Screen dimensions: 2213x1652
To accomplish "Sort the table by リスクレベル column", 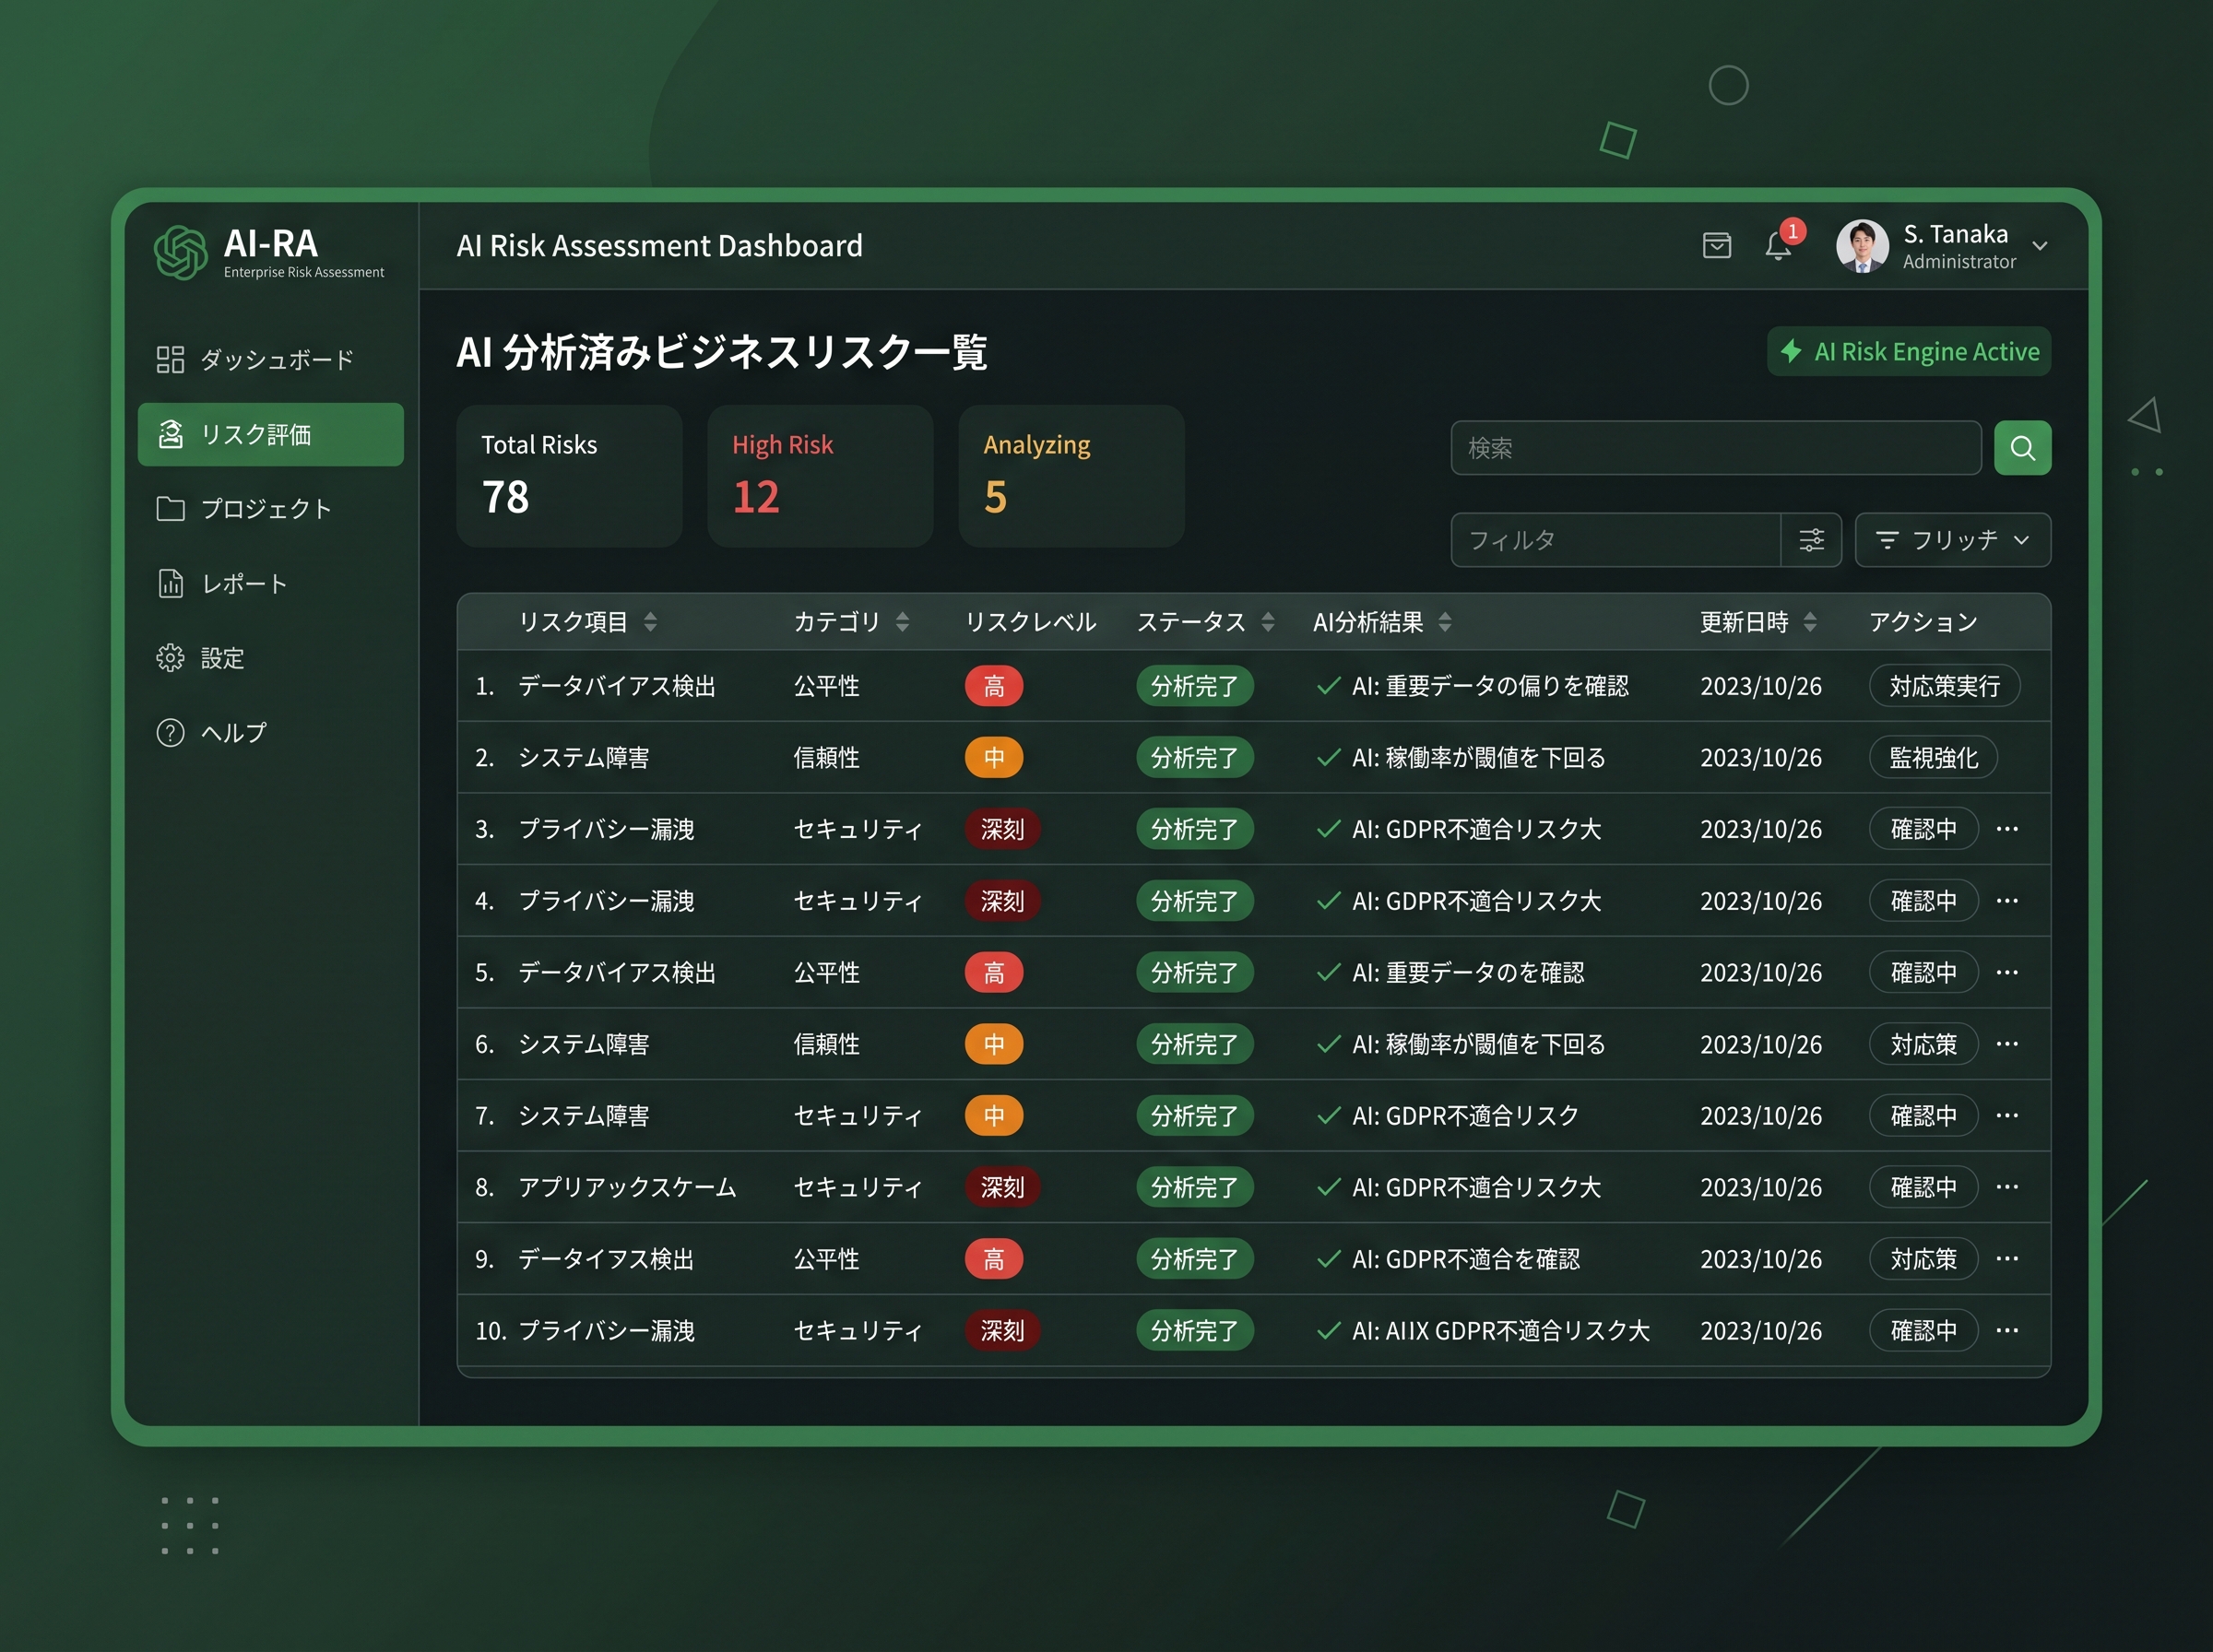I will (x=1030, y=621).
